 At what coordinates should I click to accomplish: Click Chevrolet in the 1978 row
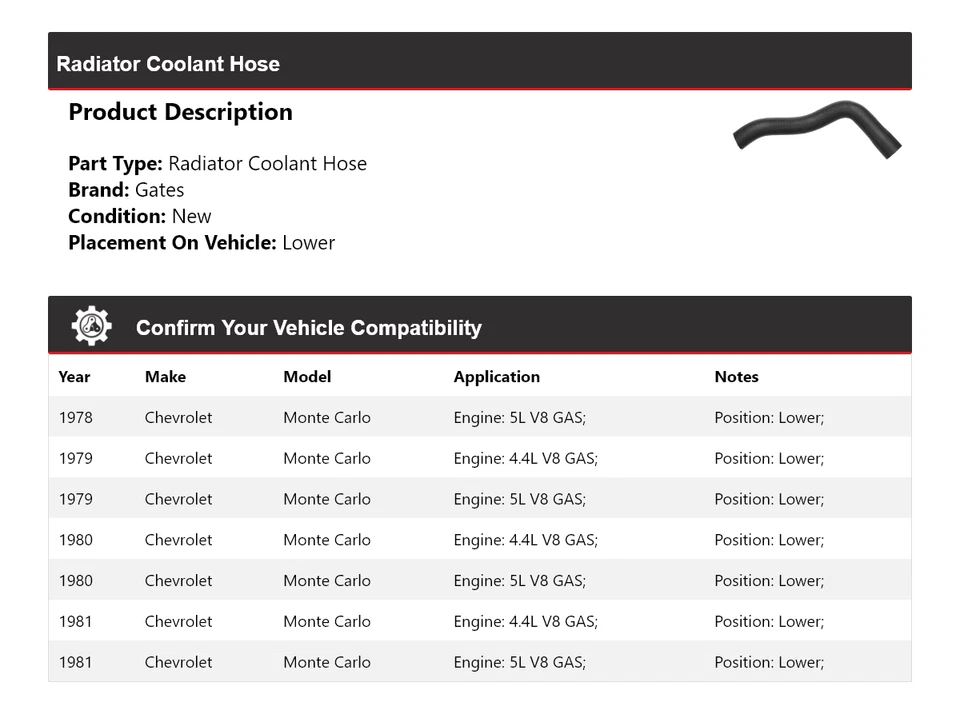178,418
